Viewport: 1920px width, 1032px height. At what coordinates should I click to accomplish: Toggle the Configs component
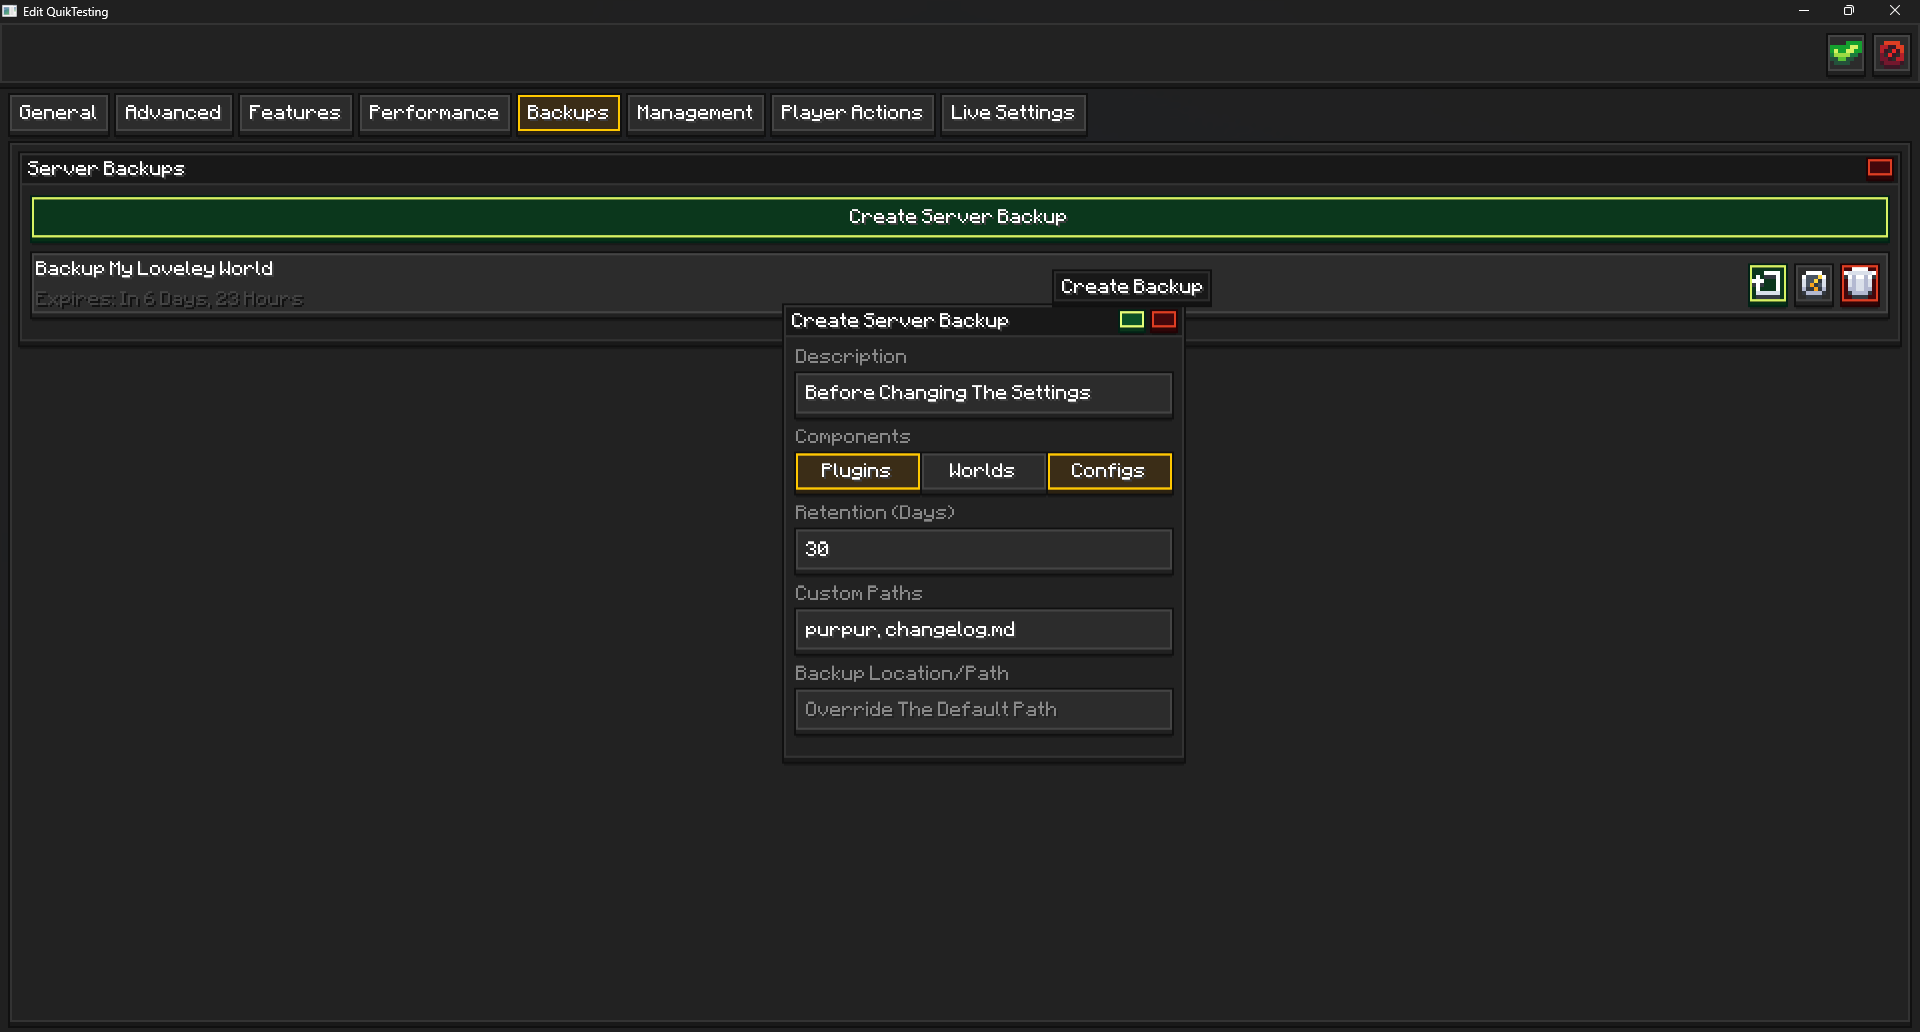[1109, 471]
